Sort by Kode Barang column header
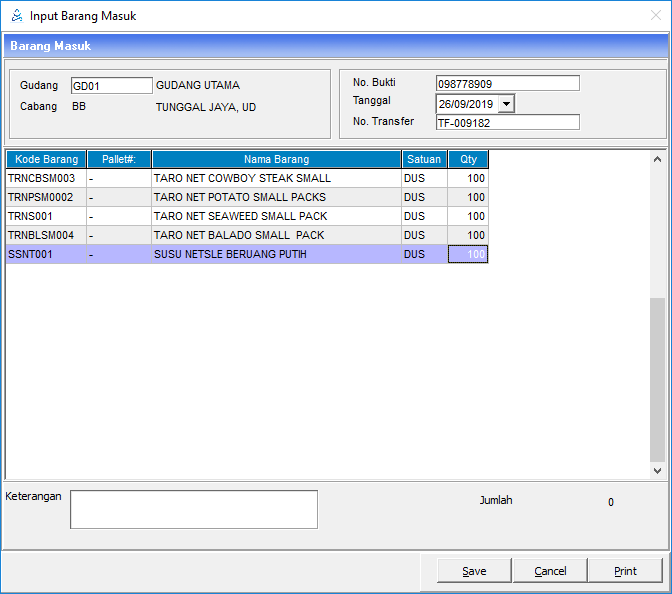 click(x=46, y=159)
